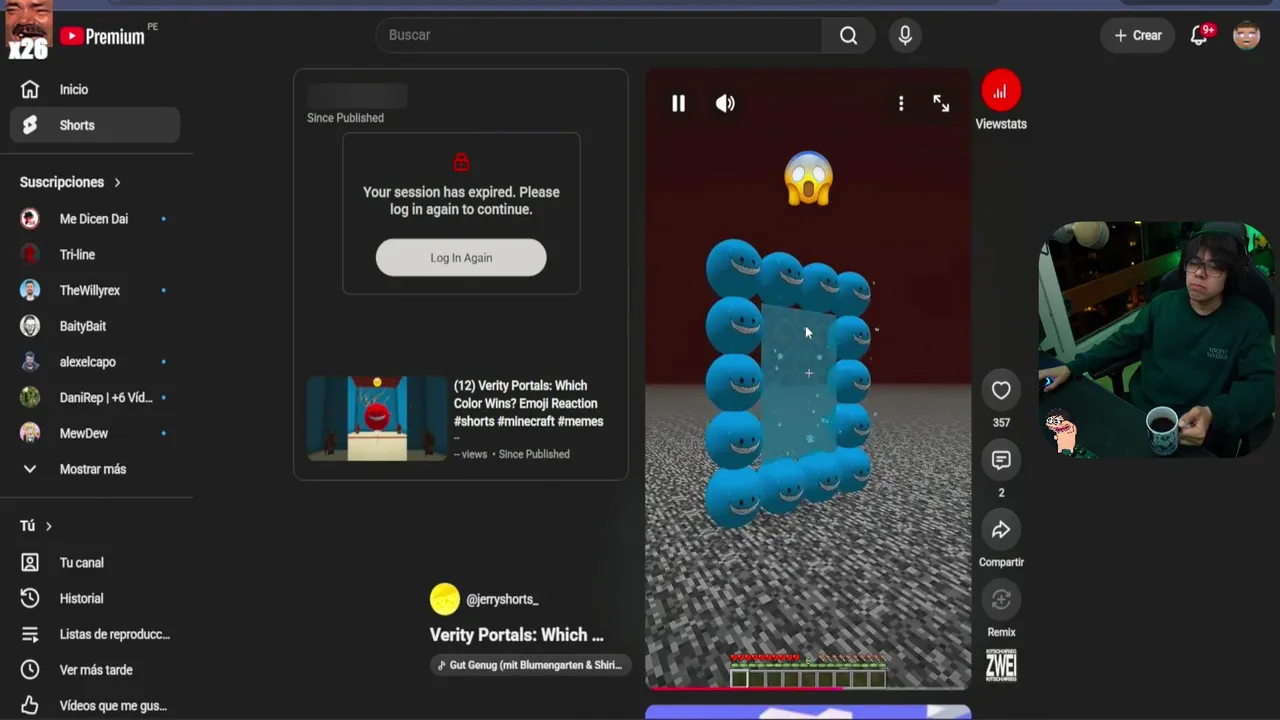Open notifications bell
Viewport: 1280px width, 720px height.
point(1199,36)
